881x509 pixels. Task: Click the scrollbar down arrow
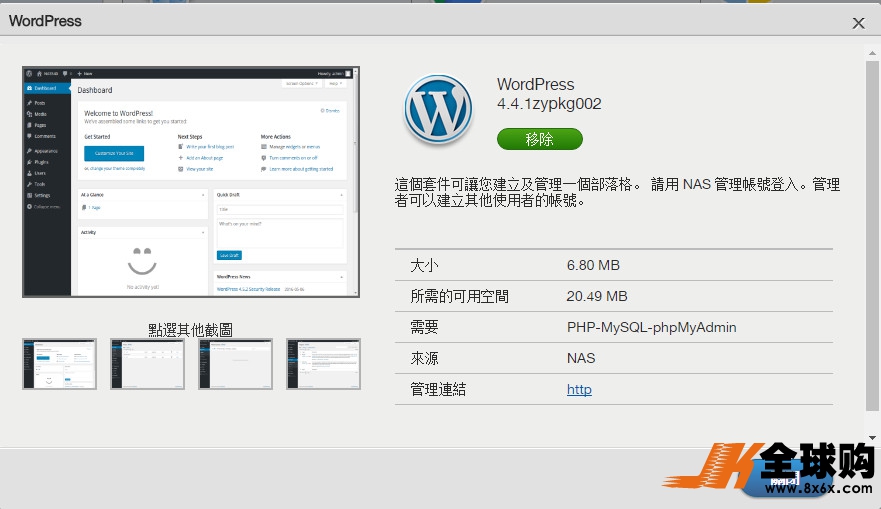[x=872, y=437]
